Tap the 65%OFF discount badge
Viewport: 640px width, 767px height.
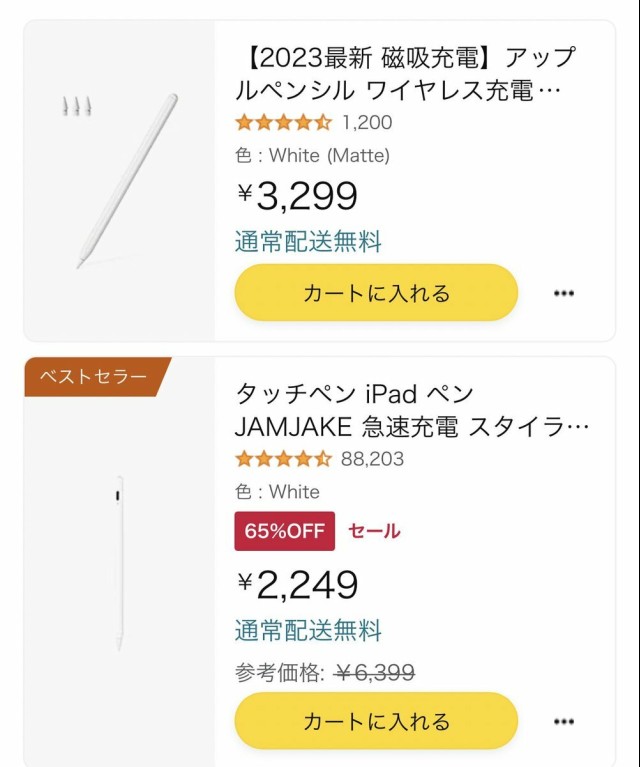coord(285,531)
